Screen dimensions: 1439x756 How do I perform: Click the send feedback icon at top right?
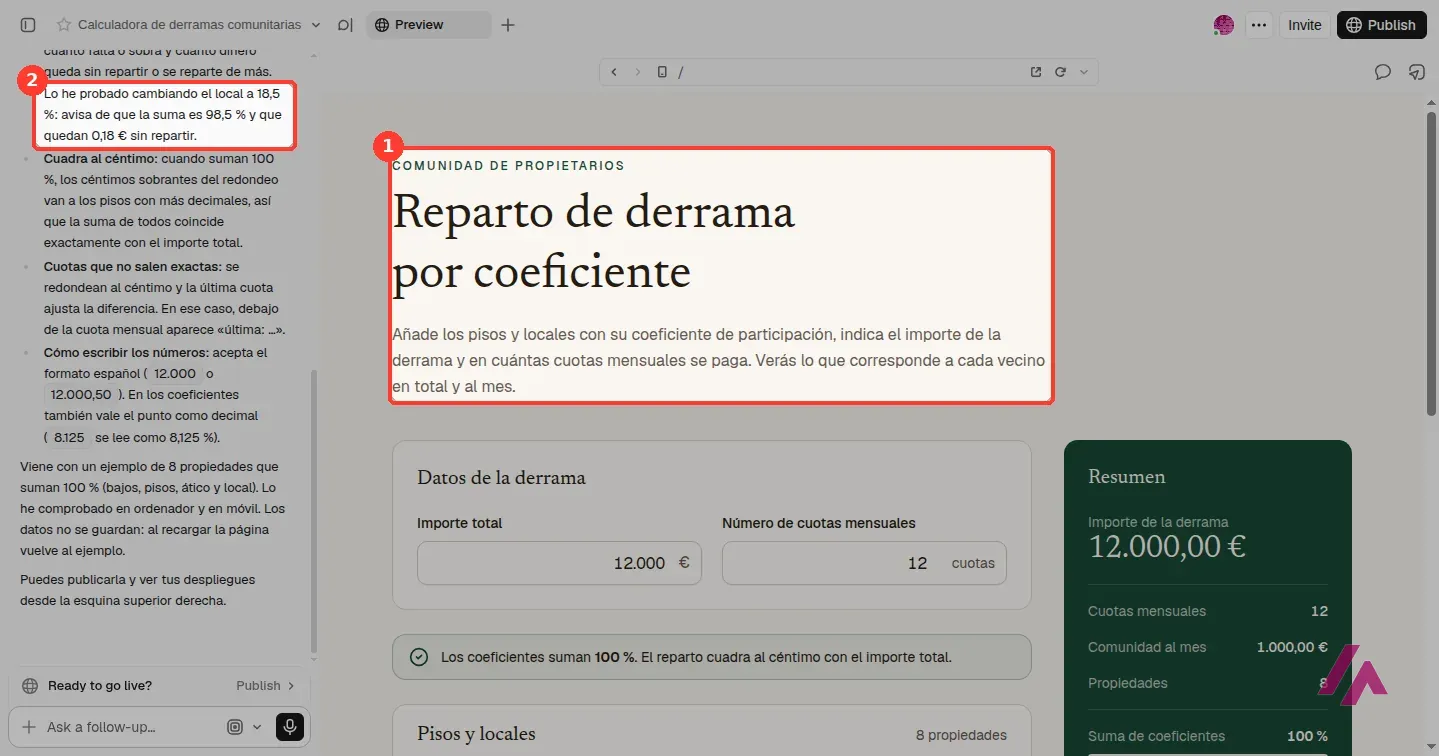[x=1416, y=72]
